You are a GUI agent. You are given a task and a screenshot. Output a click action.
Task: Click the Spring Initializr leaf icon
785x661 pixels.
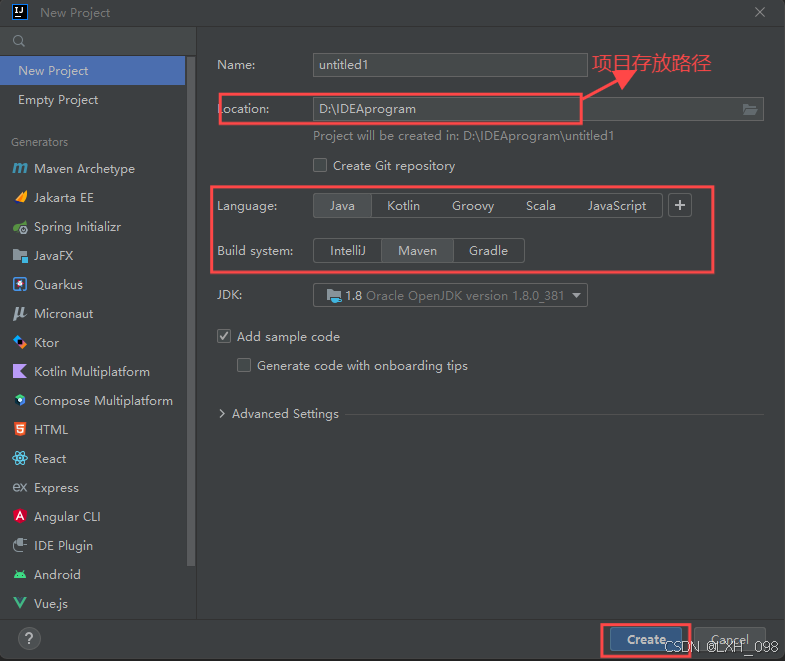[21, 227]
